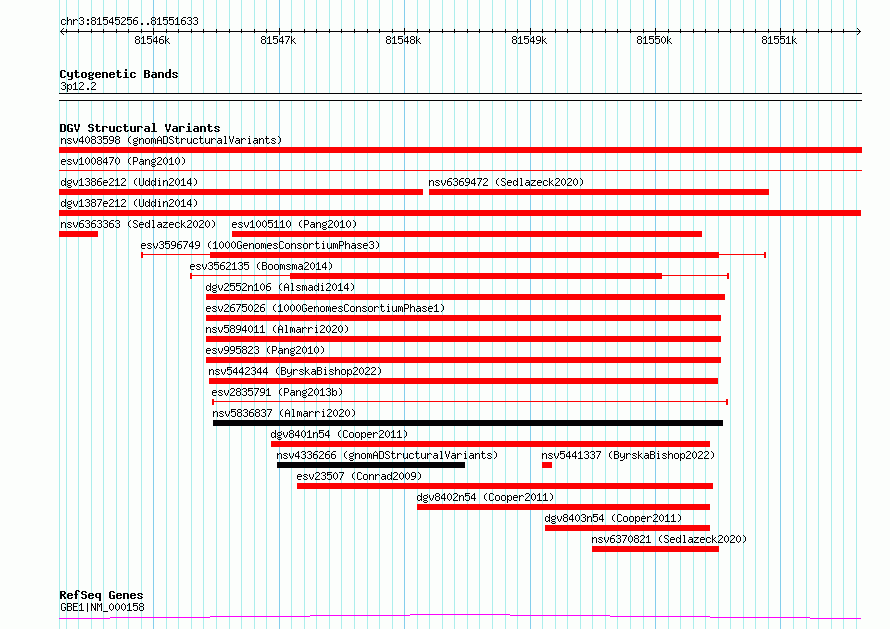The image size is (890, 629).
Task: Click the 81546k ruler position
Action: (152, 40)
